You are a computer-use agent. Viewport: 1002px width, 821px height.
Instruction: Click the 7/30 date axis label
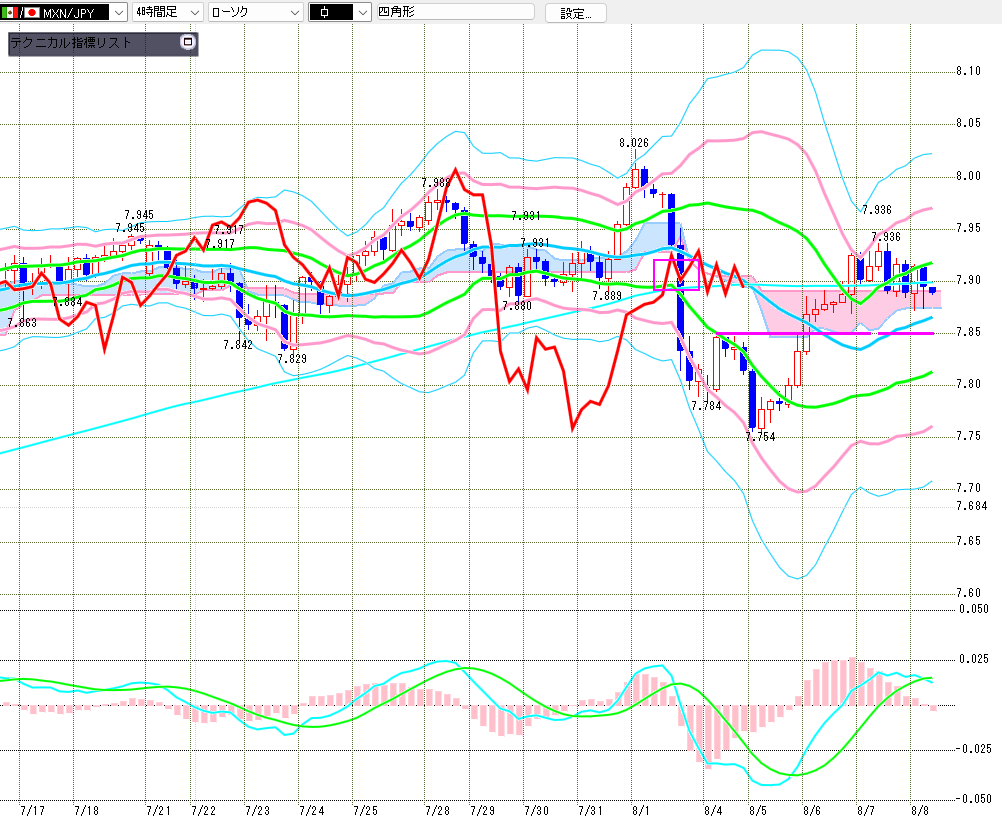(x=536, y=811)
